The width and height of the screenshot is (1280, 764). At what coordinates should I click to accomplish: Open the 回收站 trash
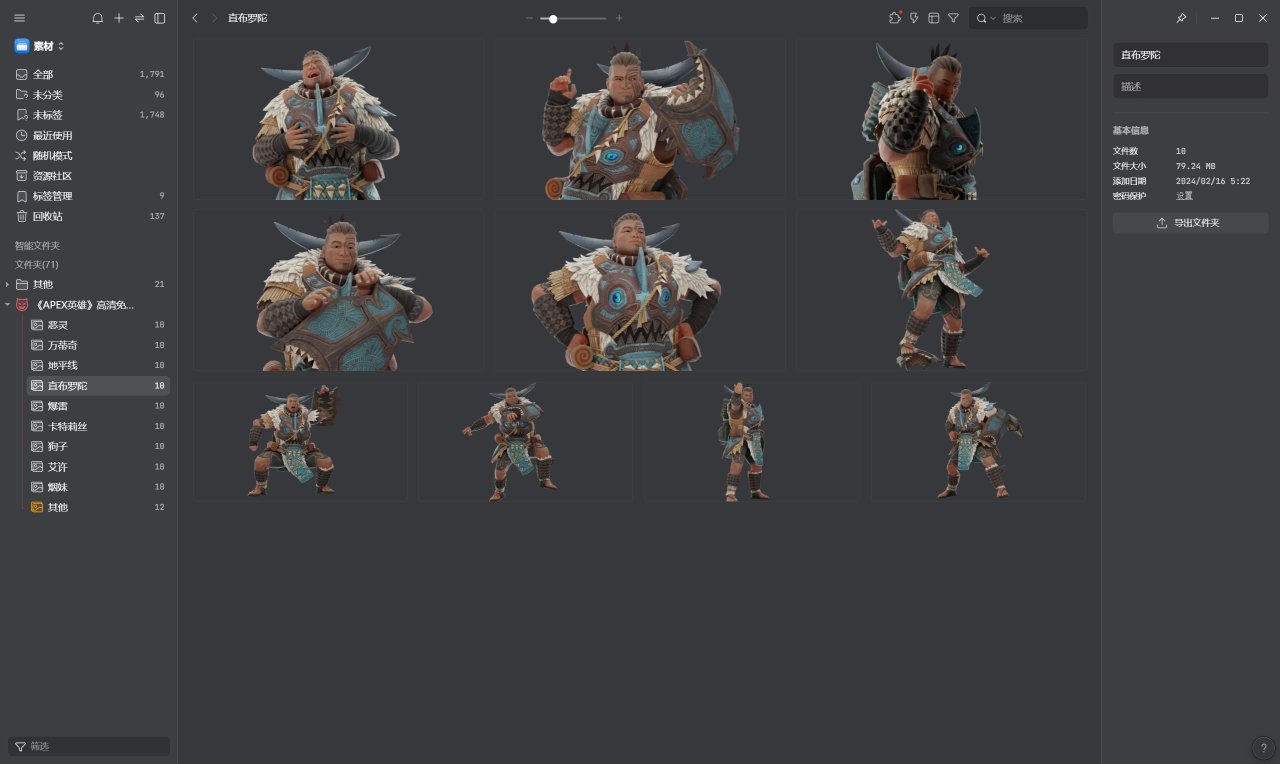[89, 216]
